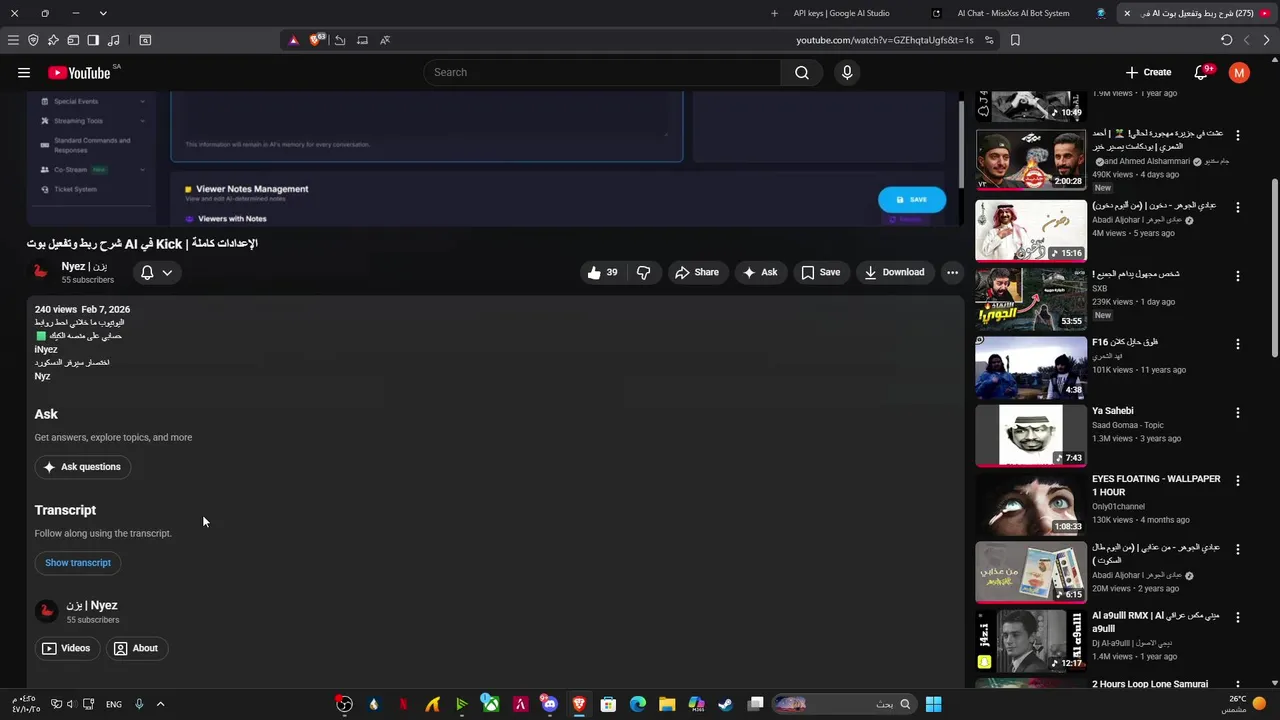Open the channel Videos button
Viewport: 1280px width, 720px height.
(66, 648)
